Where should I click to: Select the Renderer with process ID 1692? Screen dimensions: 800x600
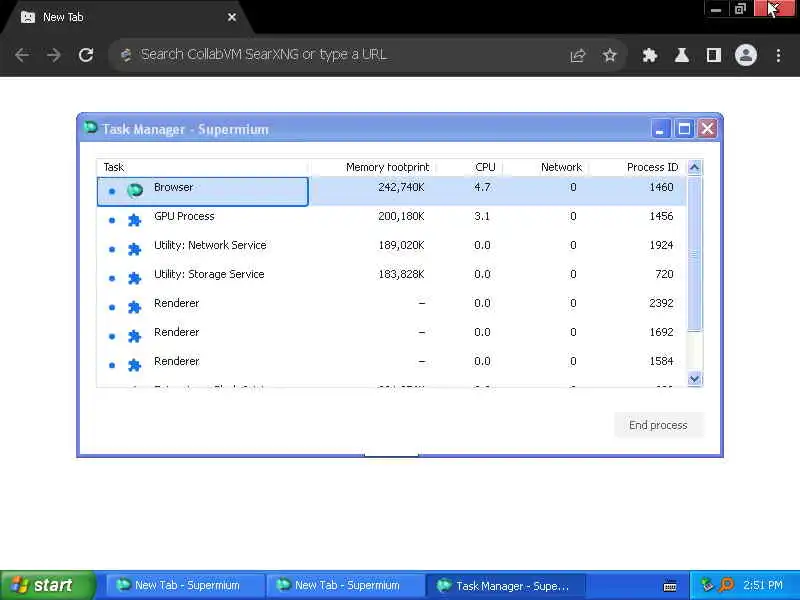point(391,337)
